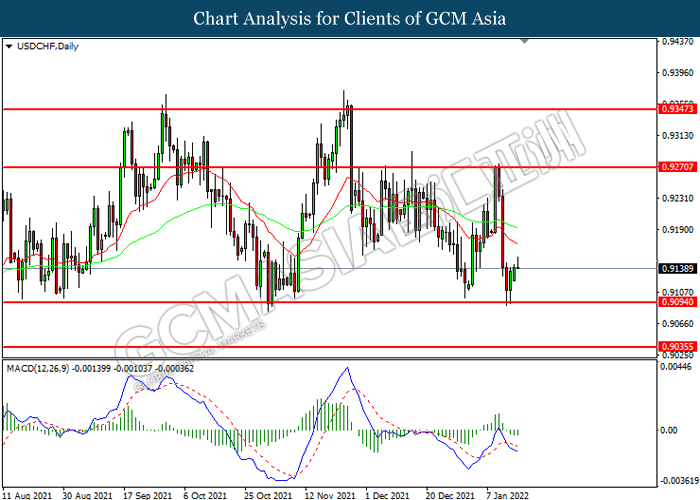Click the Chart Analysis for Clients of GCM Asia heading
The image size is (700, 500).
350,19
